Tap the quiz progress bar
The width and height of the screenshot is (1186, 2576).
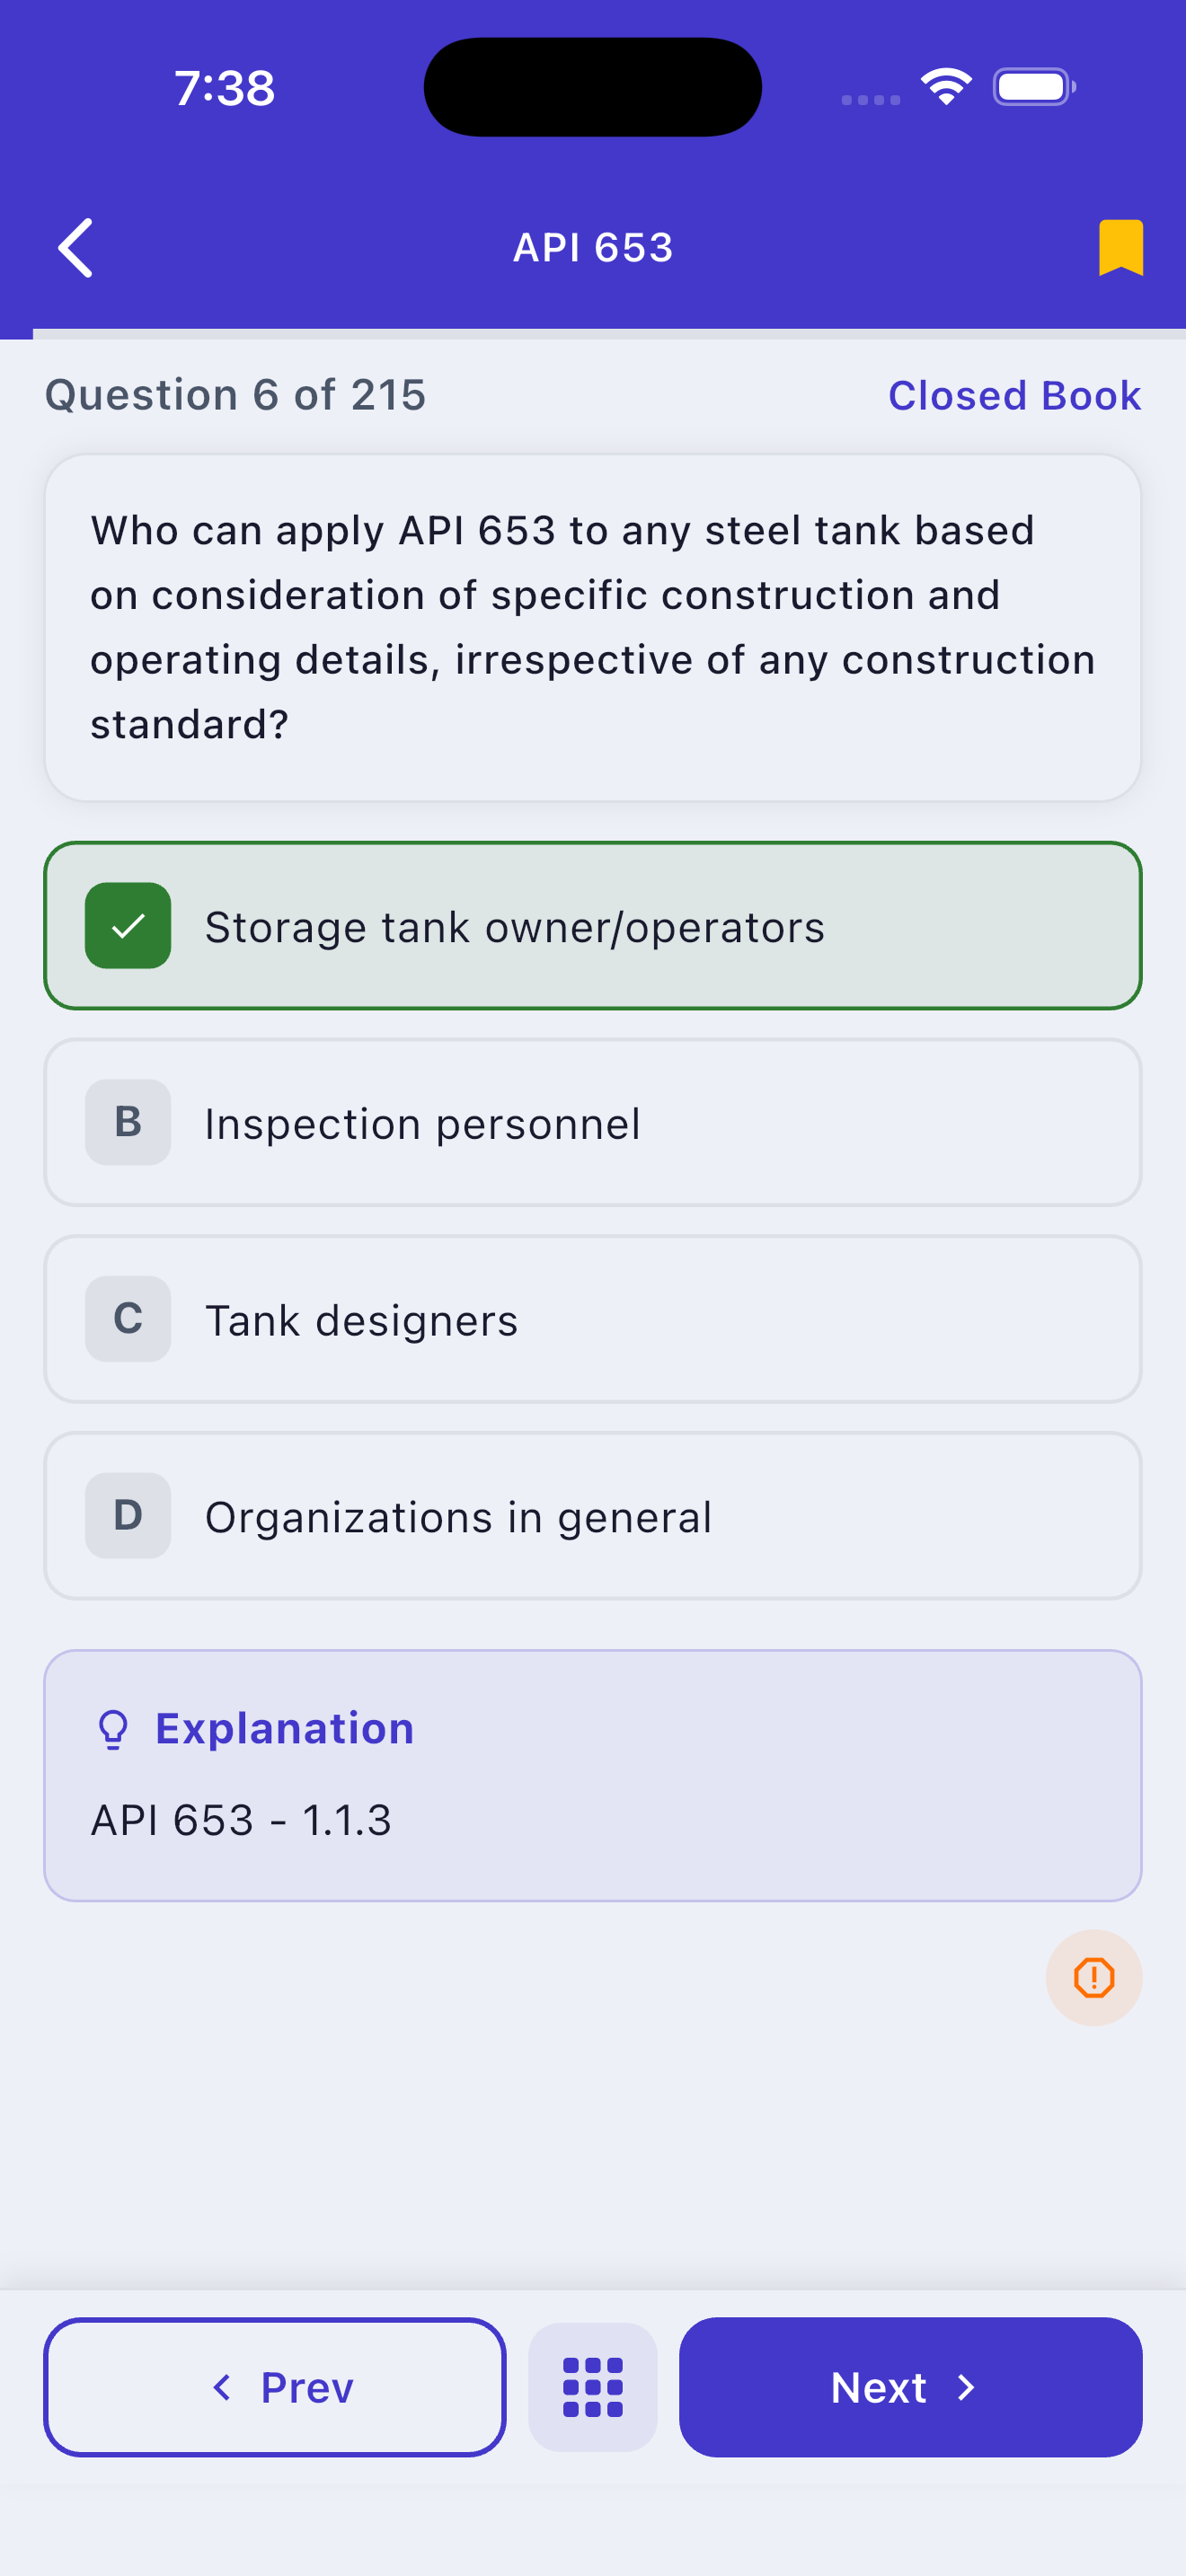(x=592, y=334)
